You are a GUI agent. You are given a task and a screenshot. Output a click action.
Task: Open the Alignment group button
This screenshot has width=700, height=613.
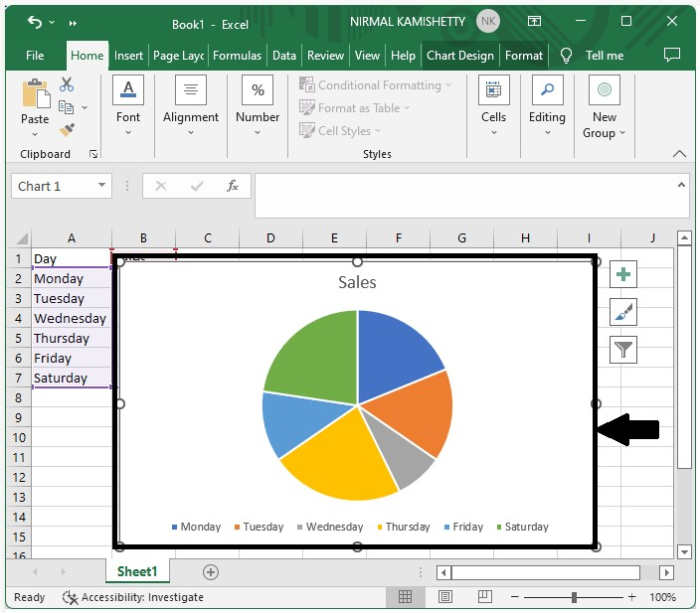point(191,106)
